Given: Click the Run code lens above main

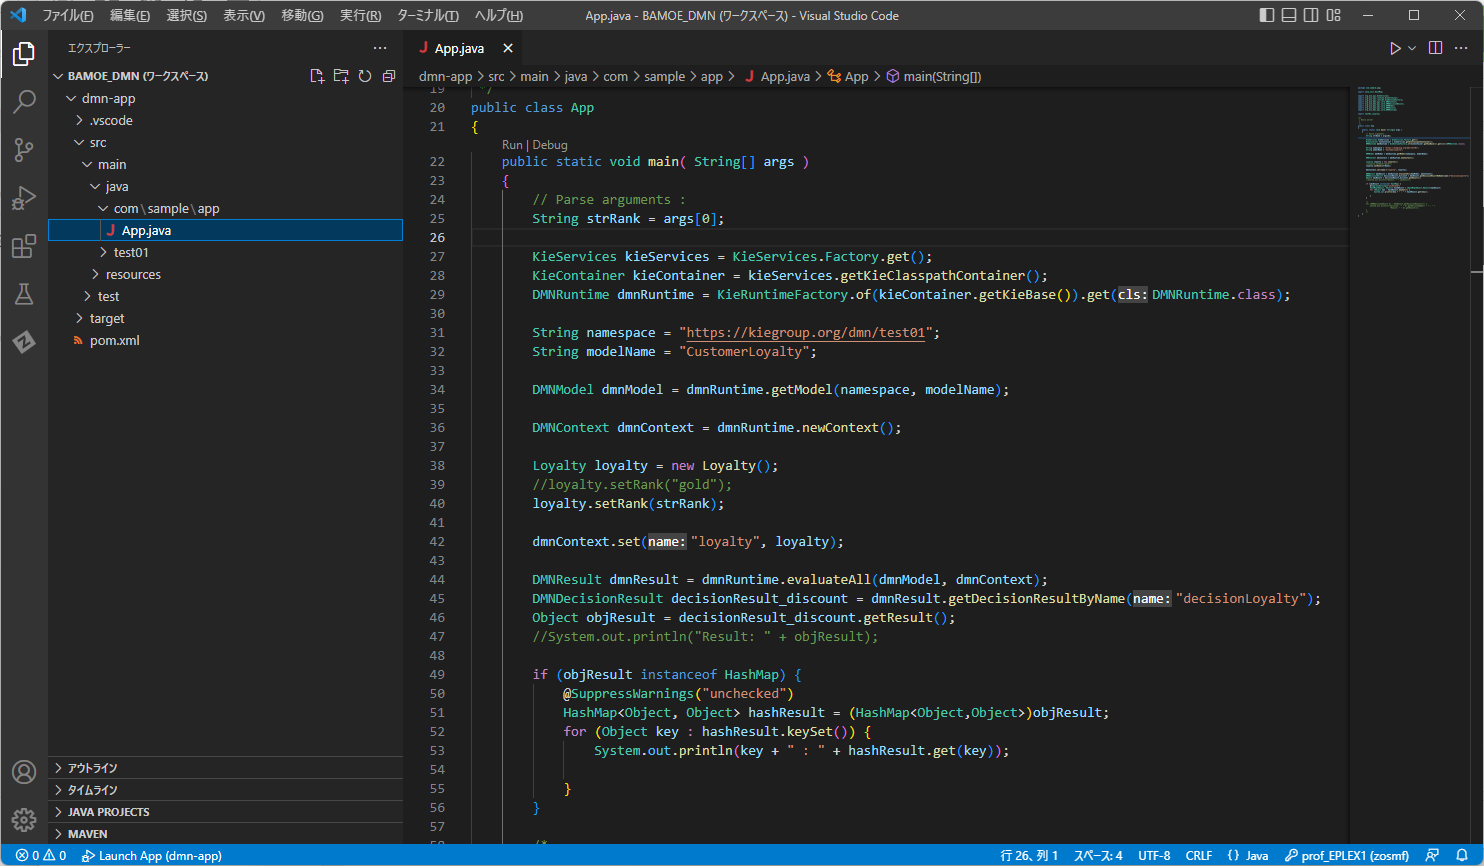Looking at the screenshot, I should coord(511,145).
